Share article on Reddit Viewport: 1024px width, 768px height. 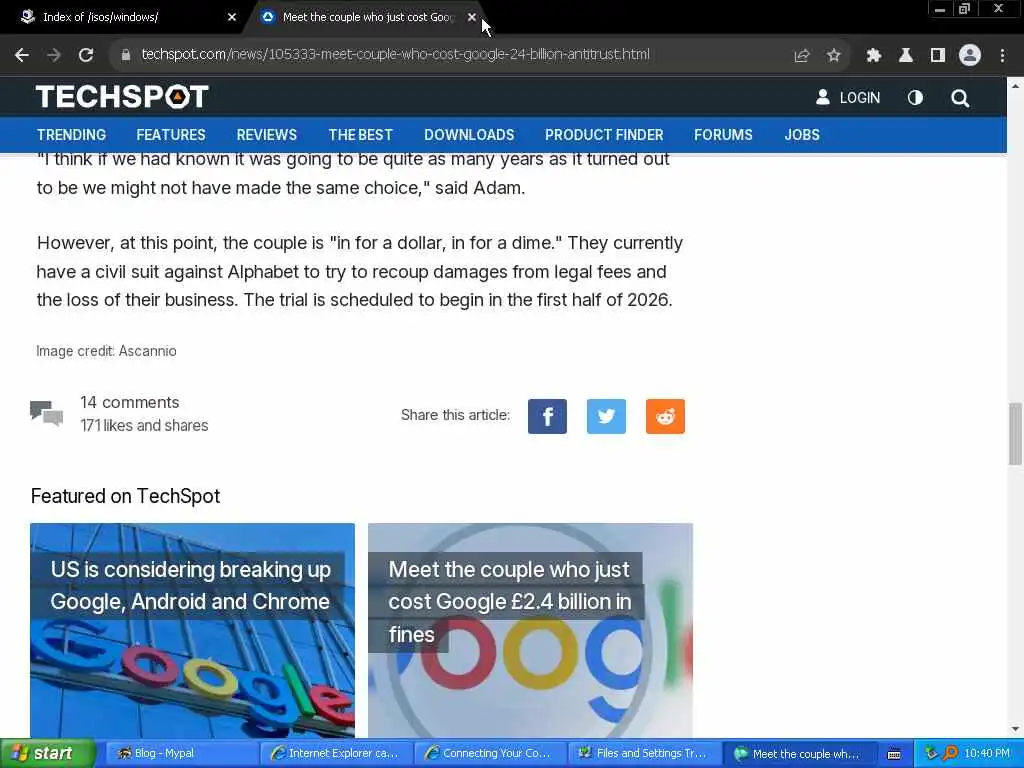click(x=665, y=416)
